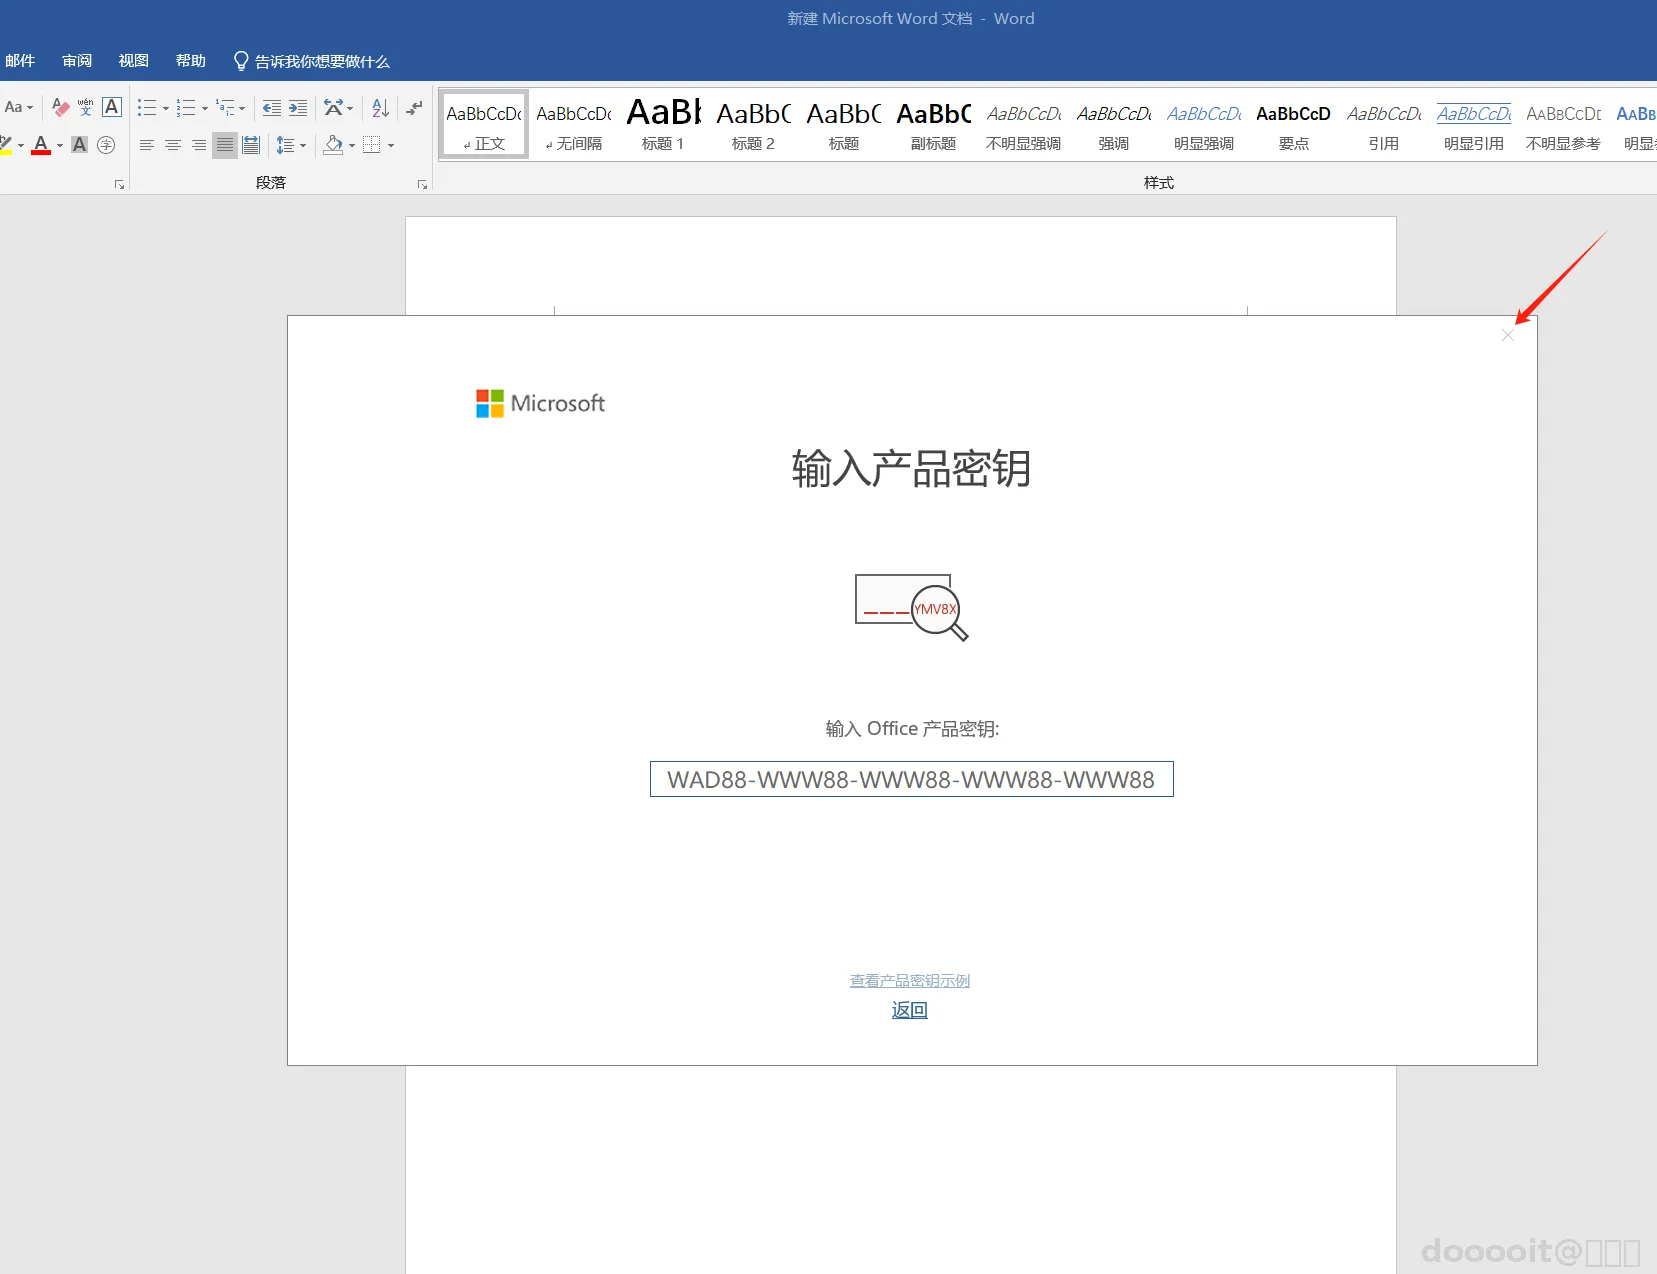The height and width of the screenshot is (1274, 1657).
Task: Open the Paragraph settings dialog launcher
Action: click(x=422, y=184)
